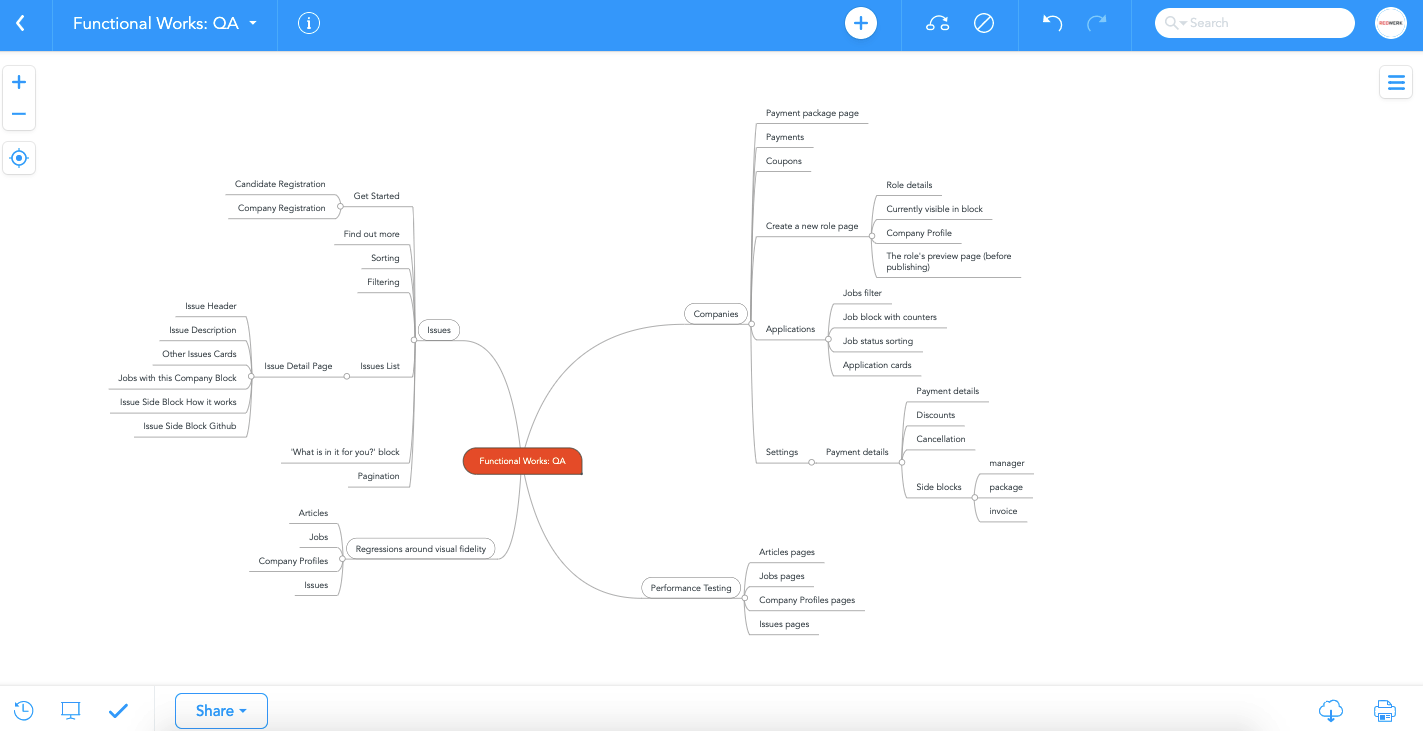Image resolution: width=1423 pixels, height=731 pixels.
Task: Open the Share dropdown button
Action: [x=221, y=711]
